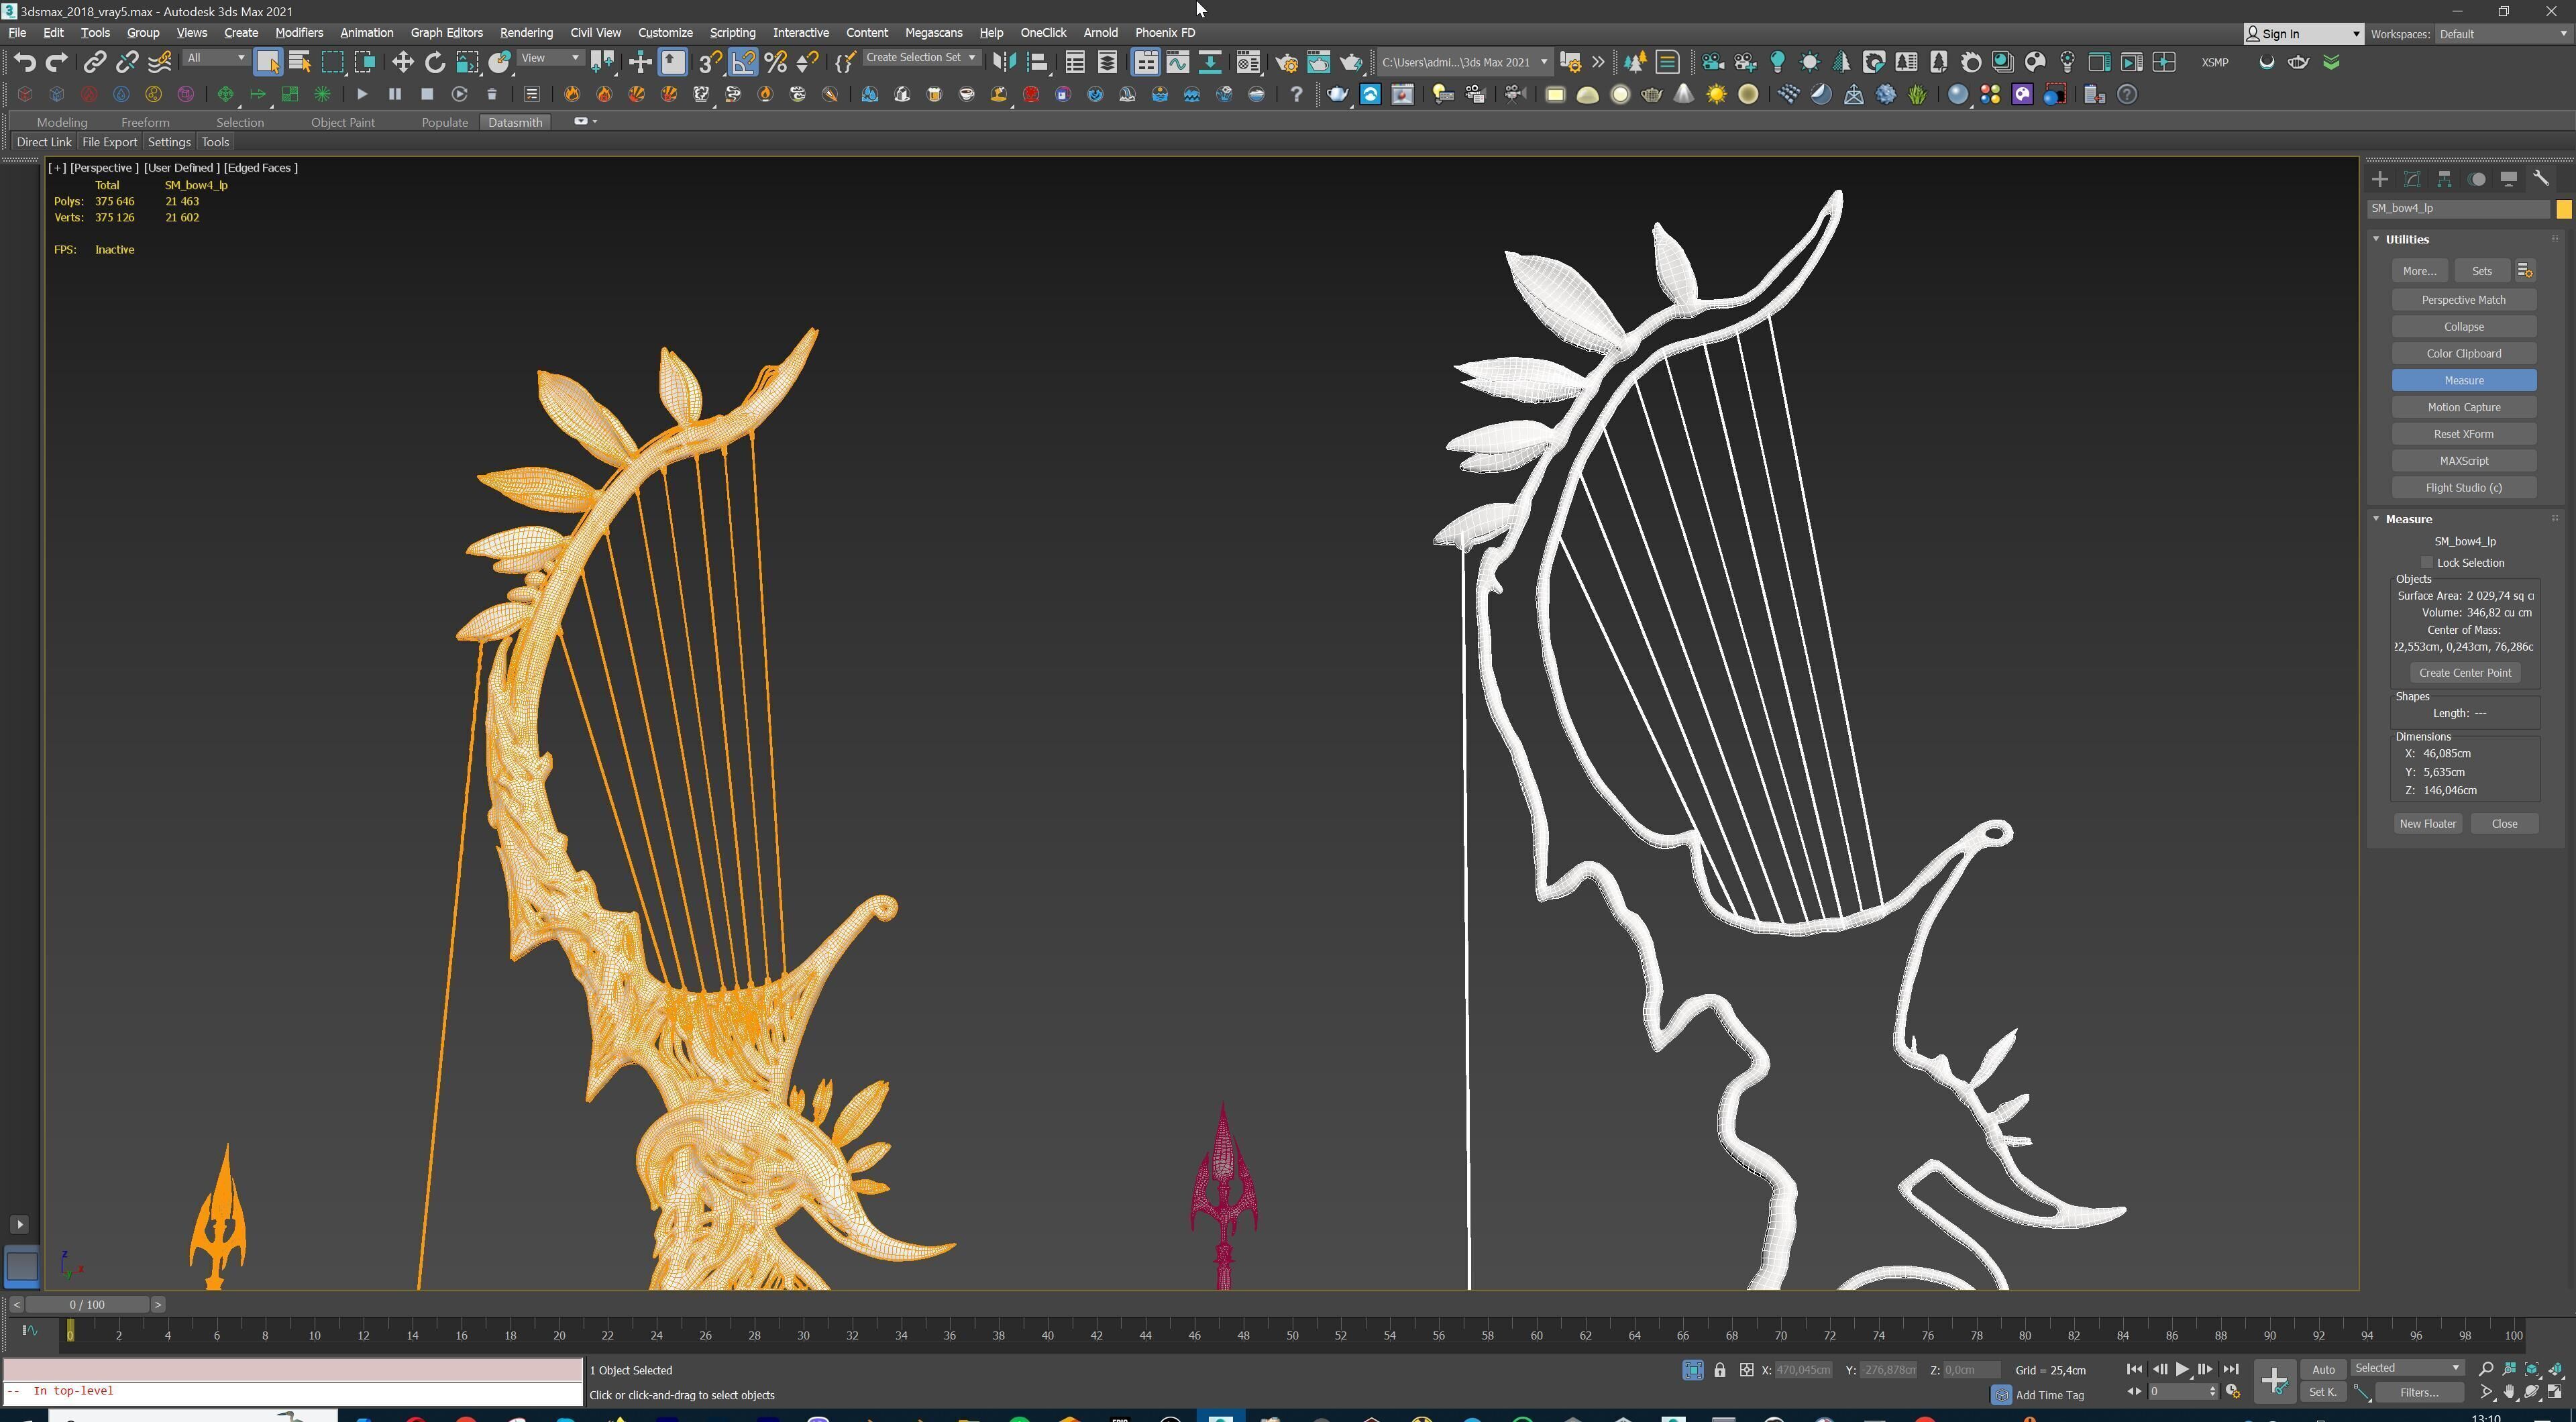Open the Rendering menu

click(x=526, y=33)
